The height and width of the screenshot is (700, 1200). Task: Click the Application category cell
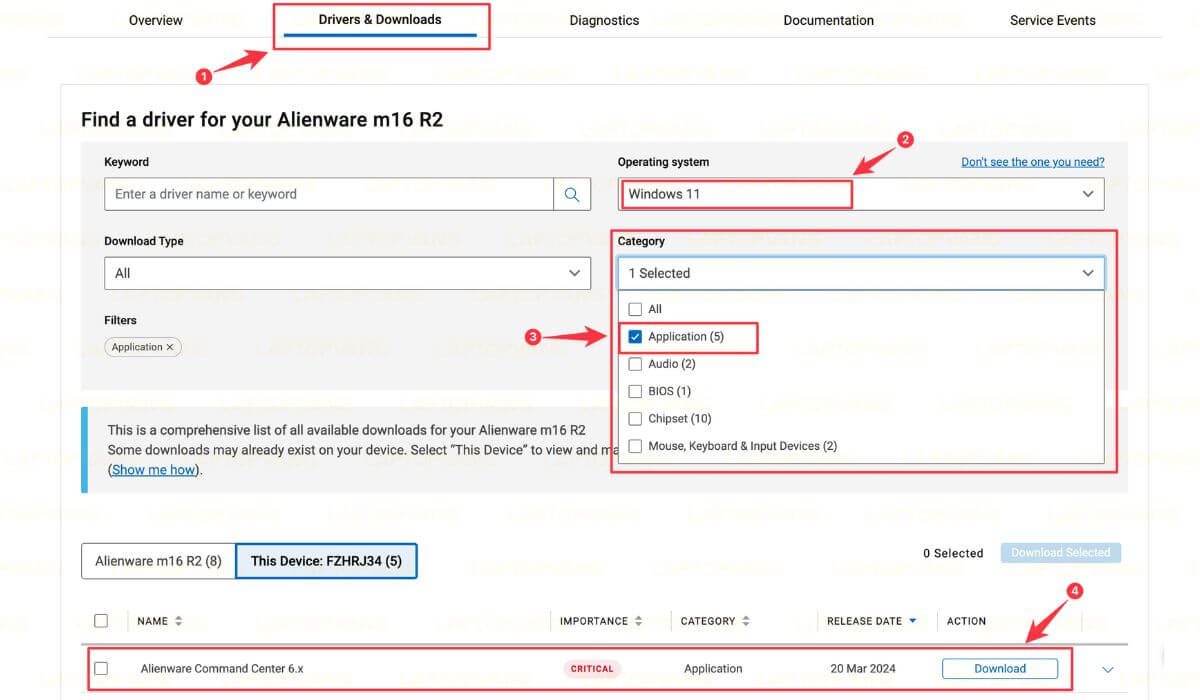coord(713,669)
